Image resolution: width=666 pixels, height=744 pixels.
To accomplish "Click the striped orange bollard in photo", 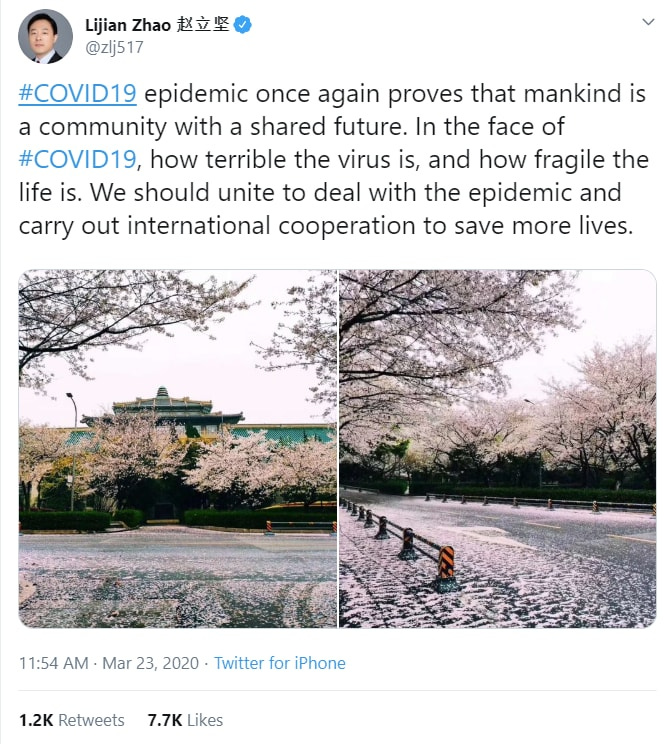I will pos(446,563).
